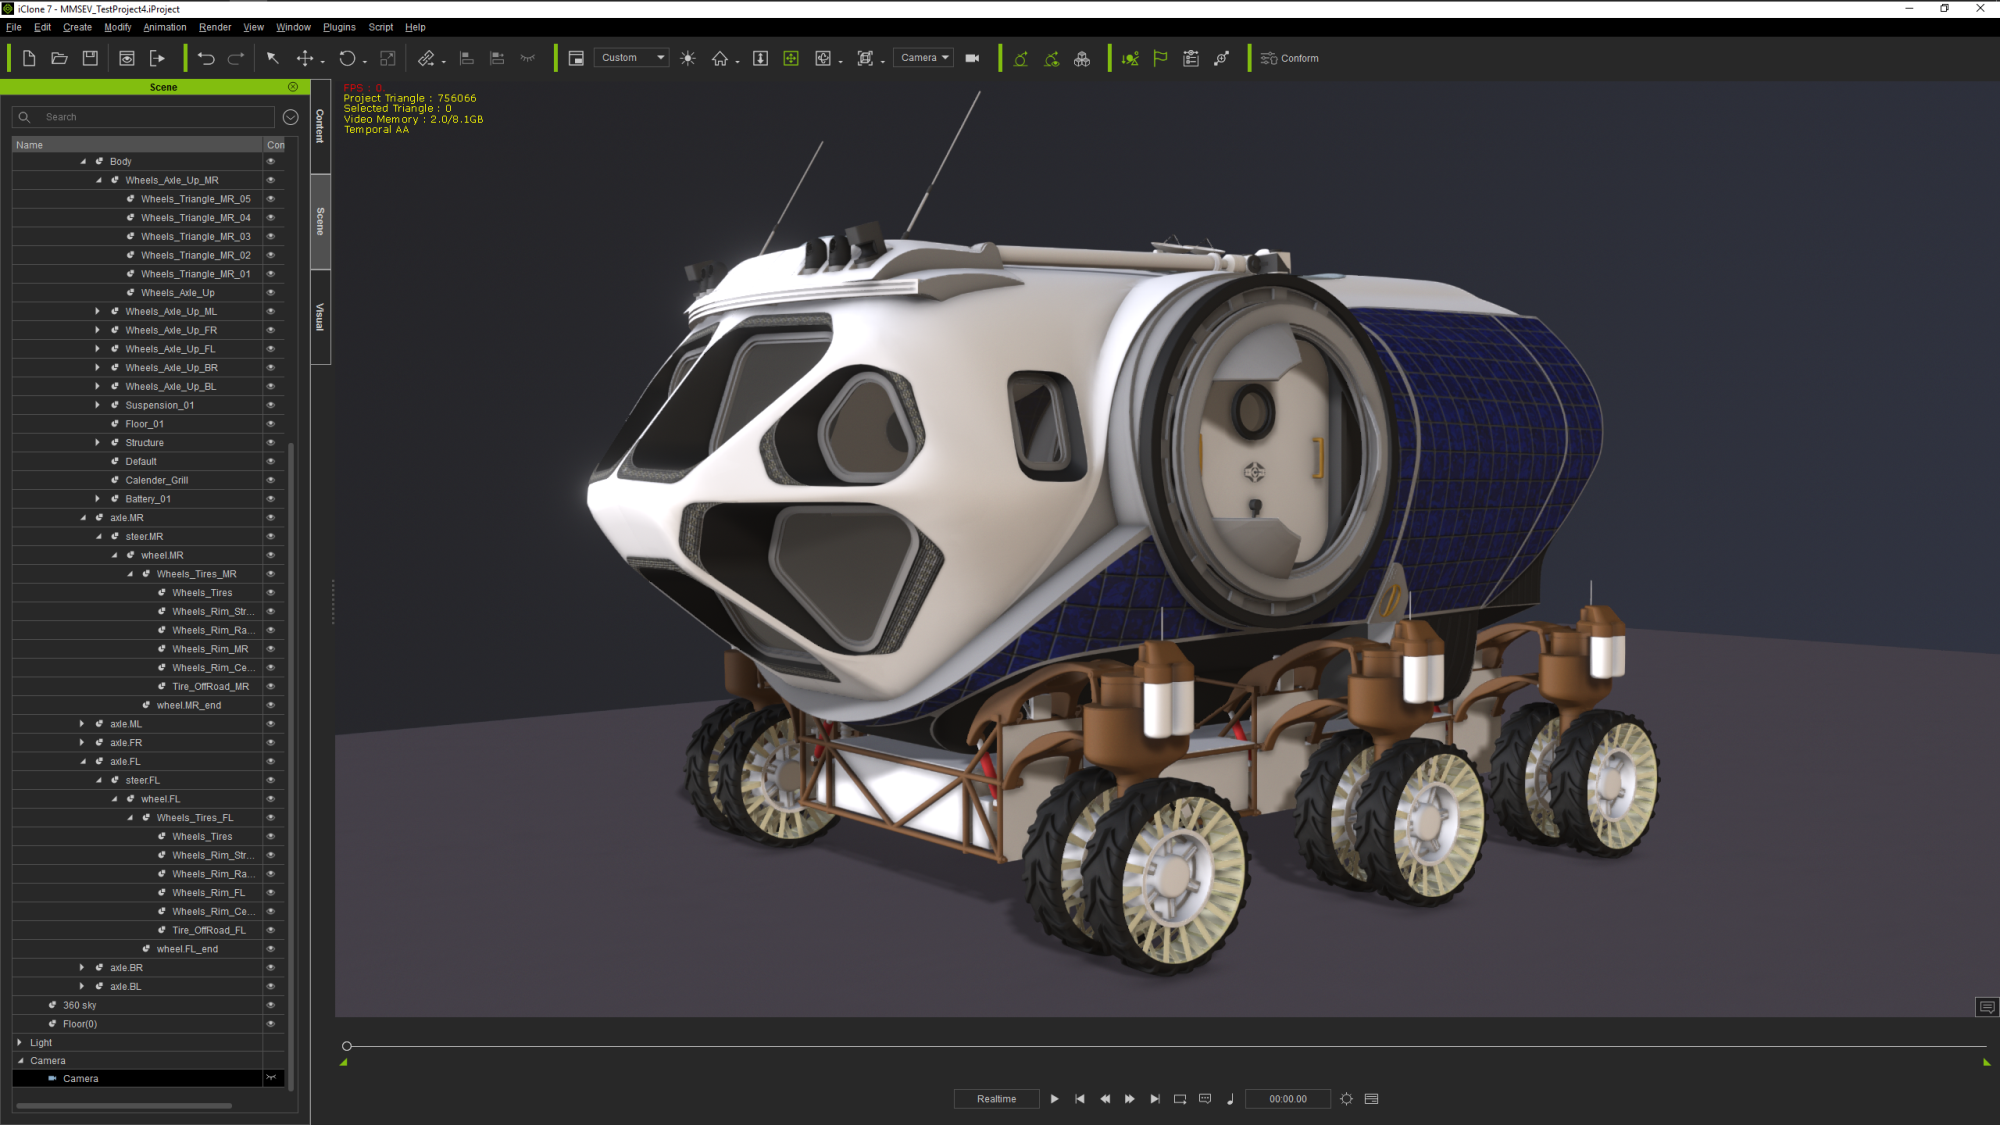Open the Animation menu
The width and height of the screenshot is (2000, 1125).
point(165,27)
